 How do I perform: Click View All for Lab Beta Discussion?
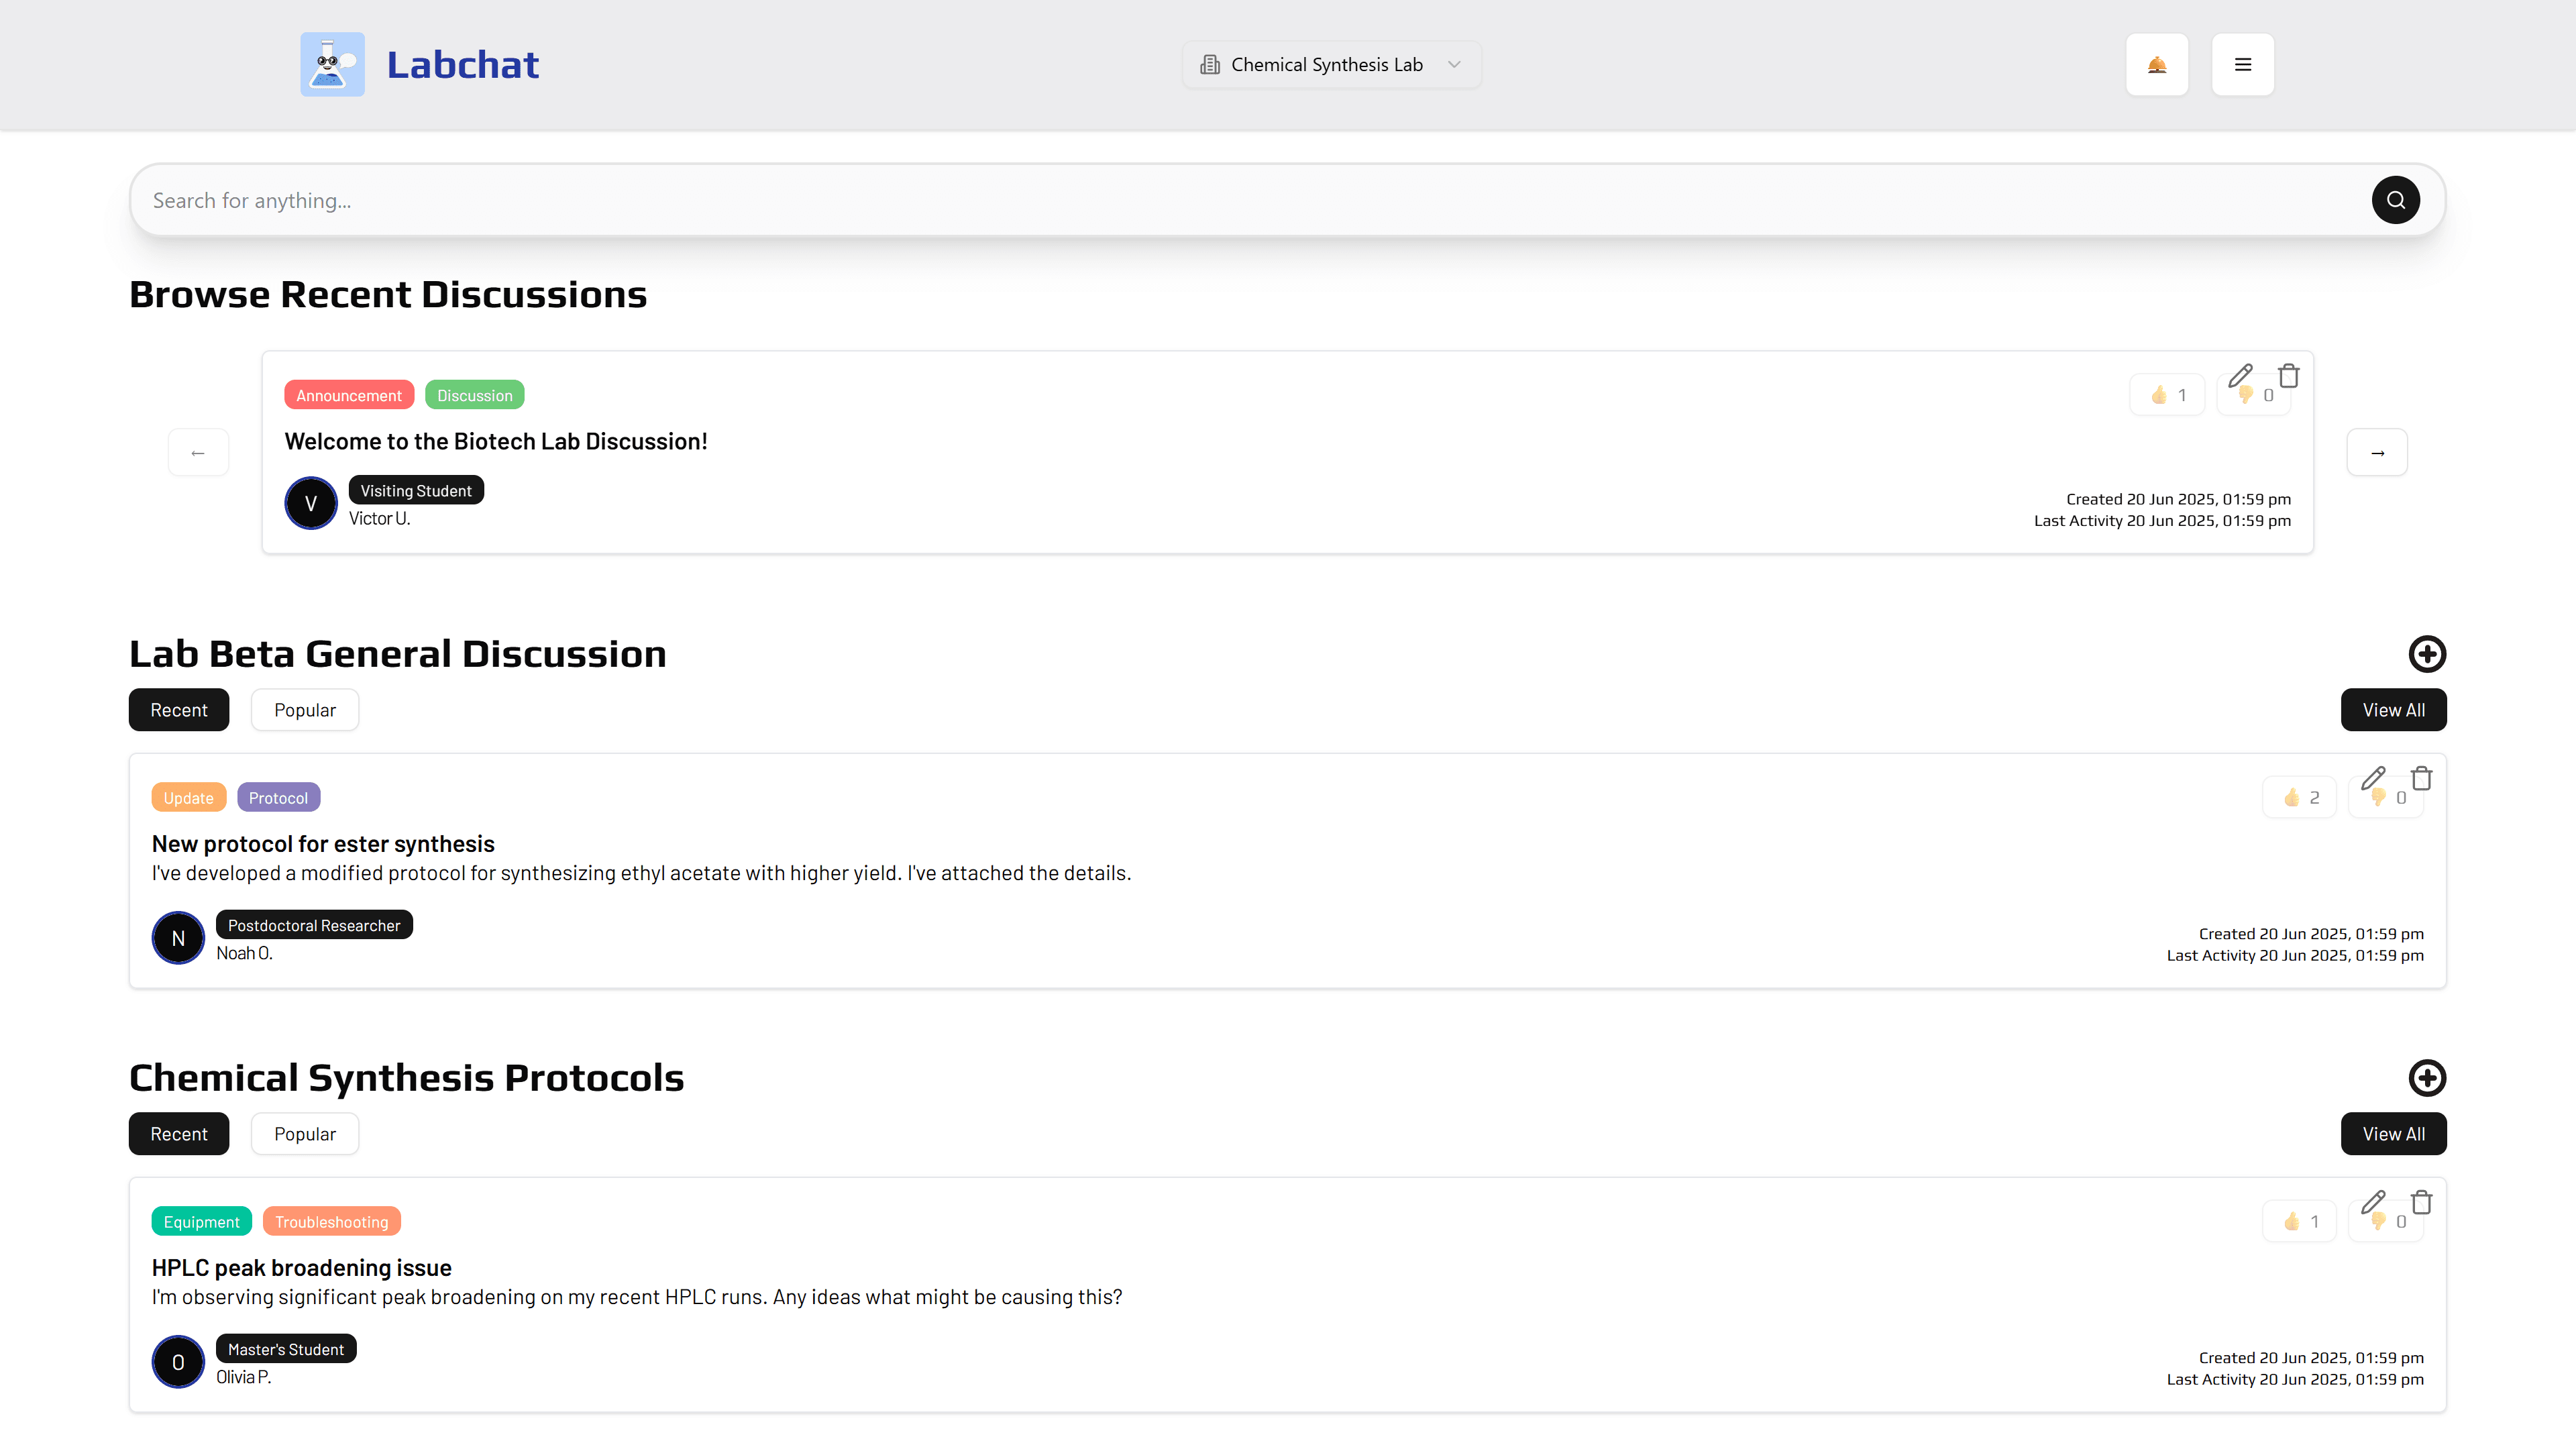tap(2393, 710)
